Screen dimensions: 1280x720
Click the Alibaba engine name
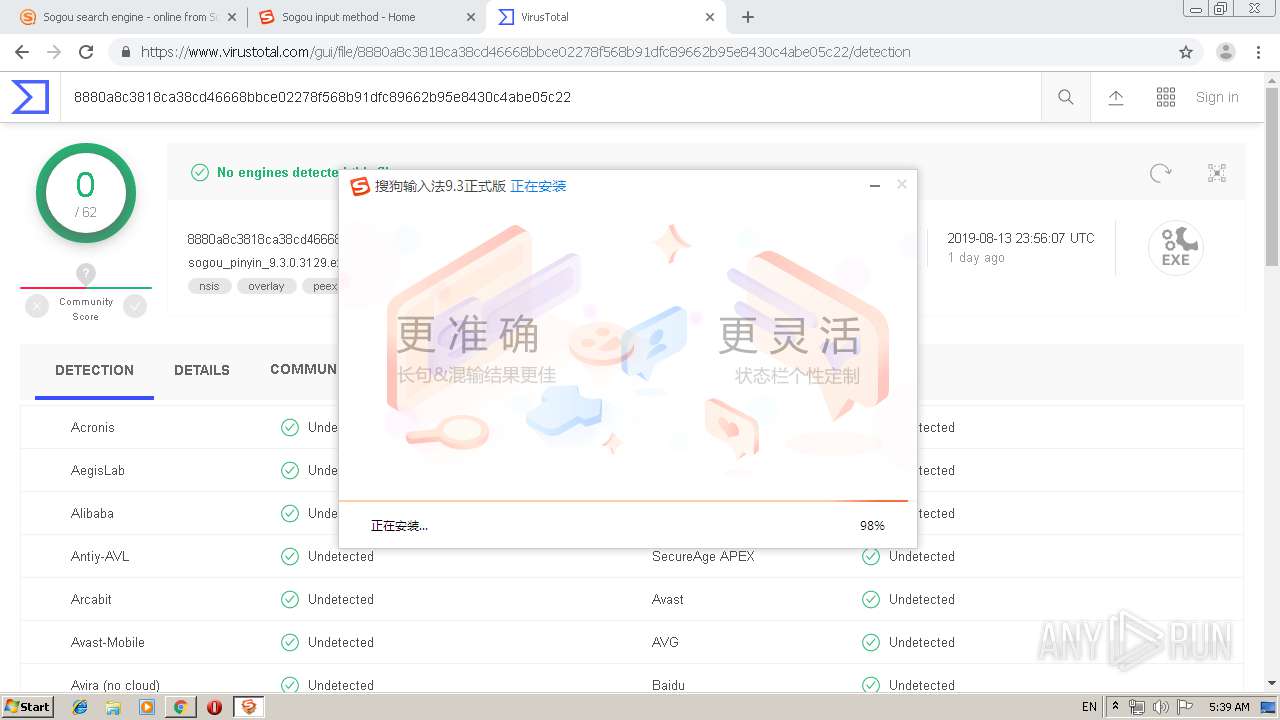92,513
